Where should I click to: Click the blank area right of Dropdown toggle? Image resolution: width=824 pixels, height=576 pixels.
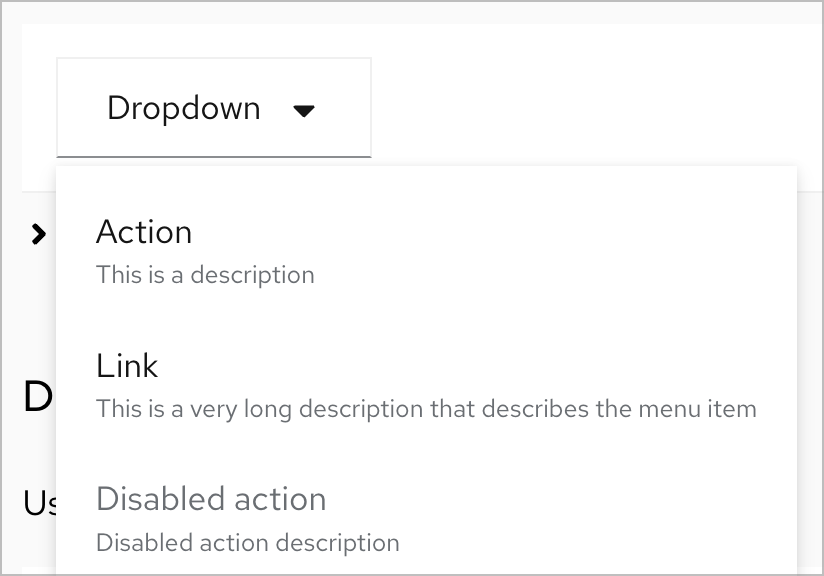point(580,108)
